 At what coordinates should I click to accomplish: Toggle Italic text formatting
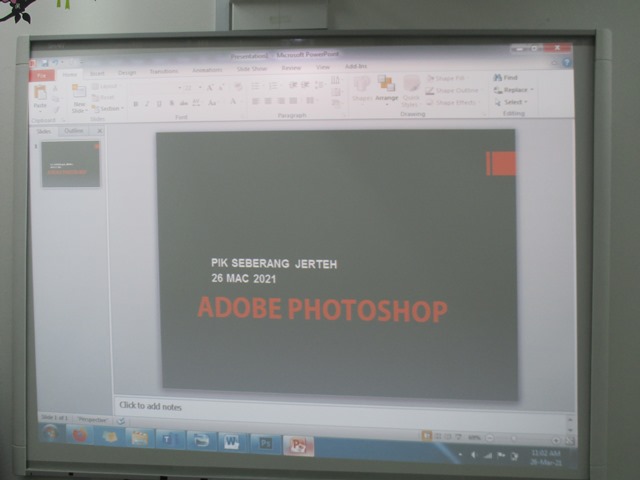click(147, 103)
